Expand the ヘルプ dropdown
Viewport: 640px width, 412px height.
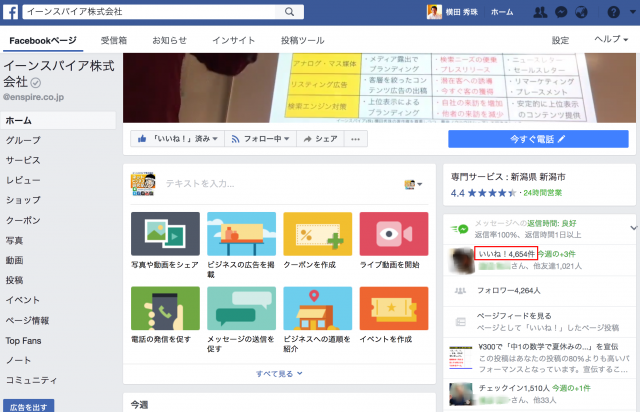pyautogui.click(x=611, y=39)
